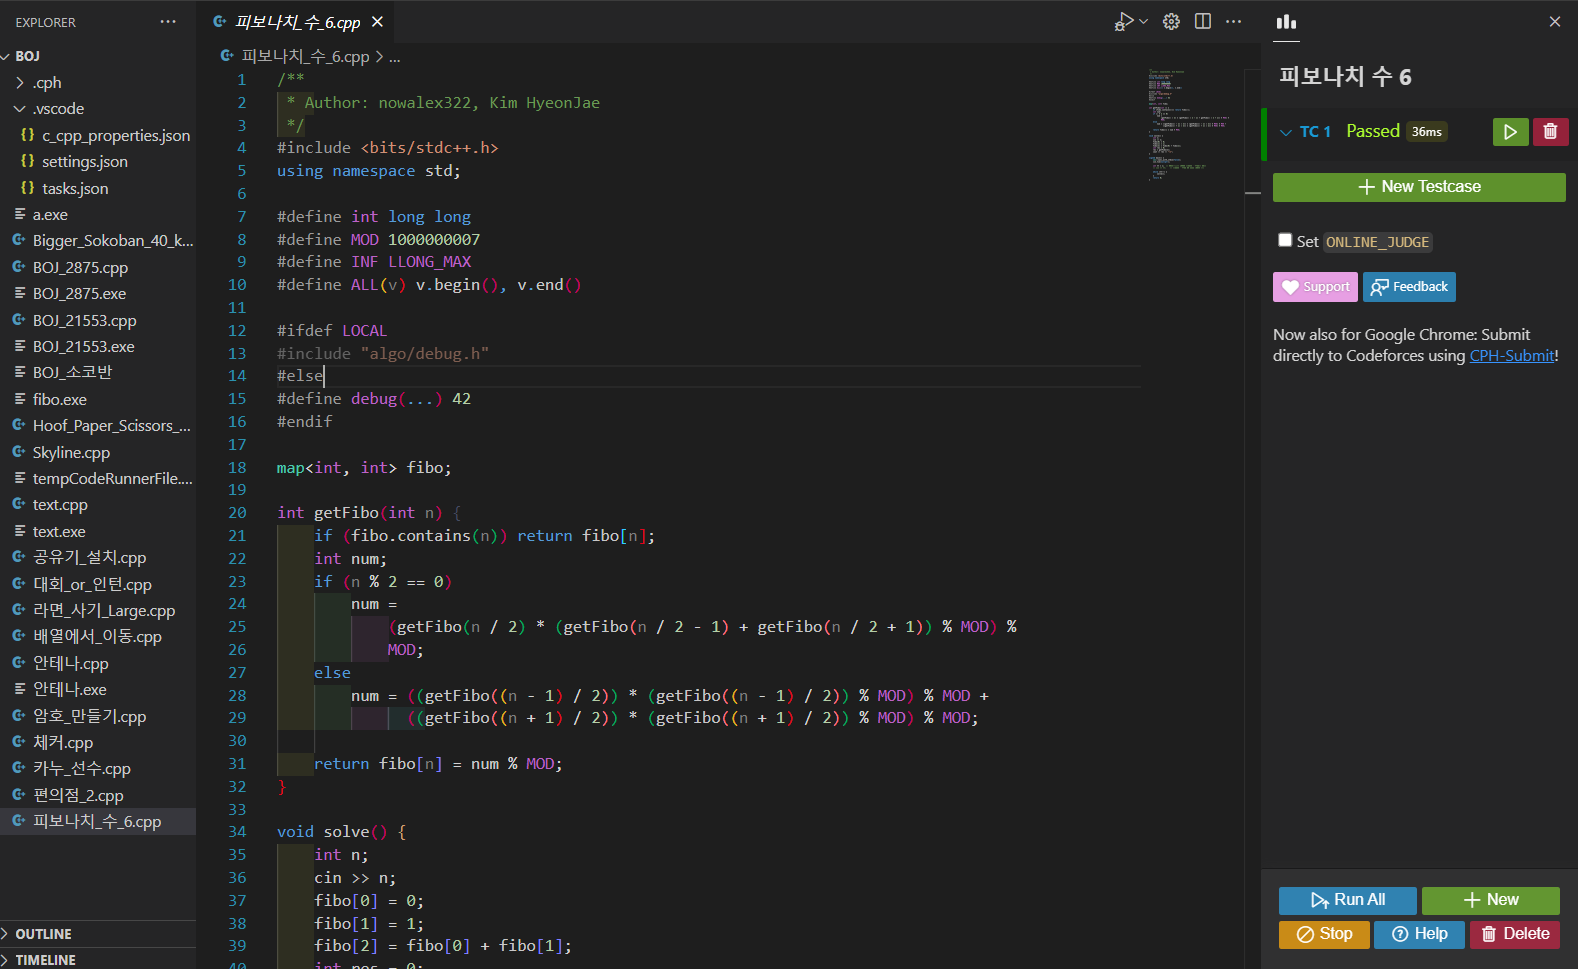The width and height of the screenshot is (1578, 969).
Task: Click the bar chart icon in CPH panel
Action: click(1286, 22)
